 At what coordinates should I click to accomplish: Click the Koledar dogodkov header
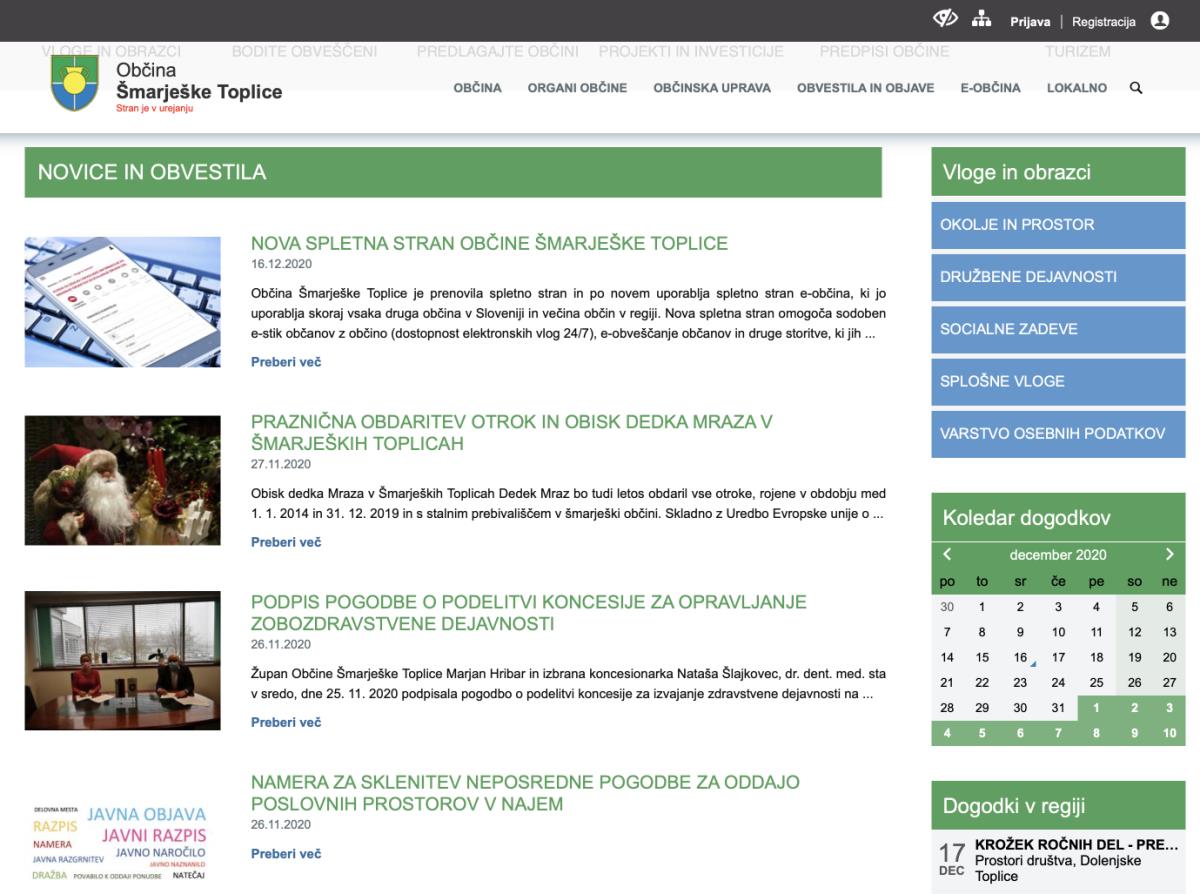tap(1058, 518)
